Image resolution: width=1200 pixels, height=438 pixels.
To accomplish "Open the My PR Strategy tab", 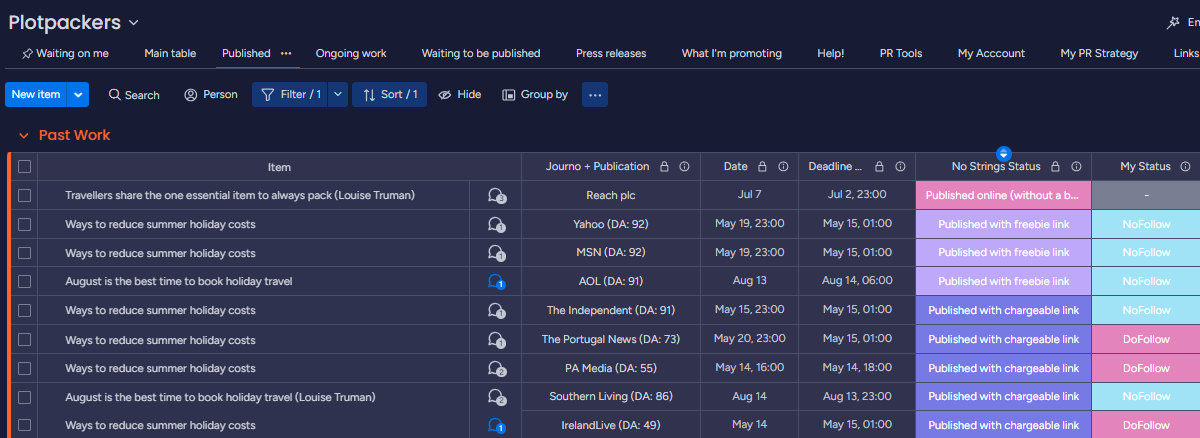I will 1099,53.
